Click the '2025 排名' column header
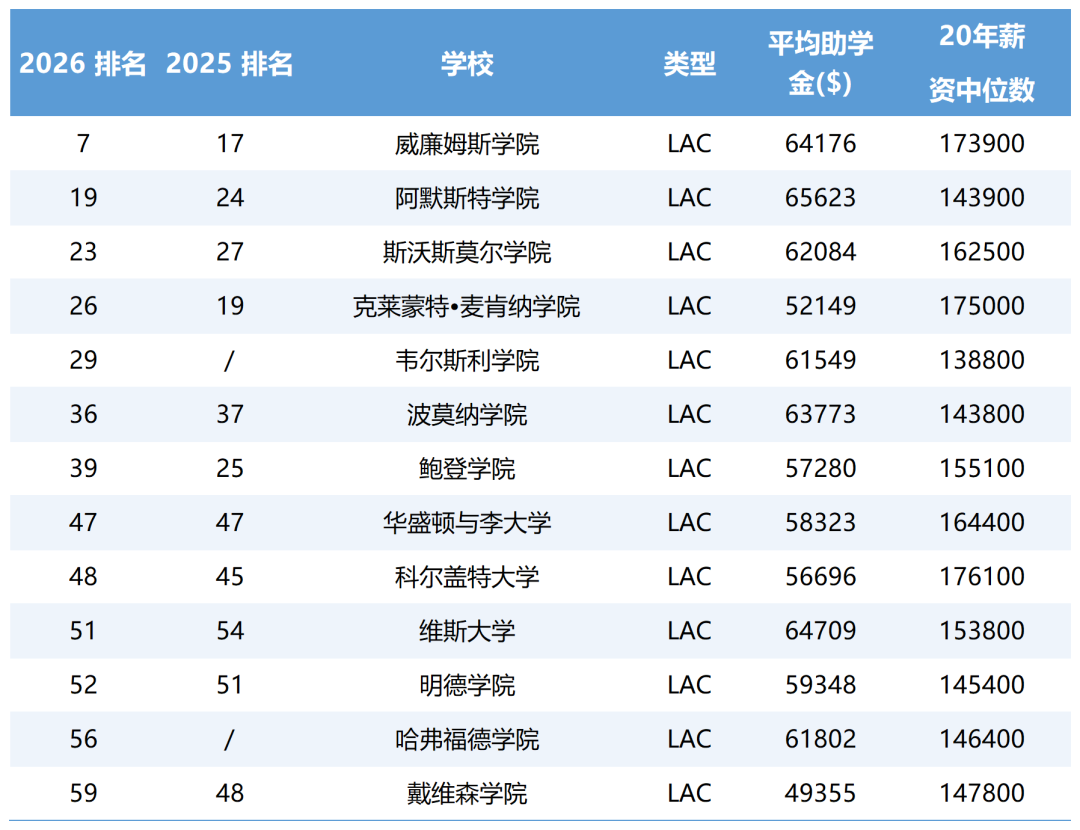The height and width of the screenshot is (830, 1080). [x=229, y=64]
